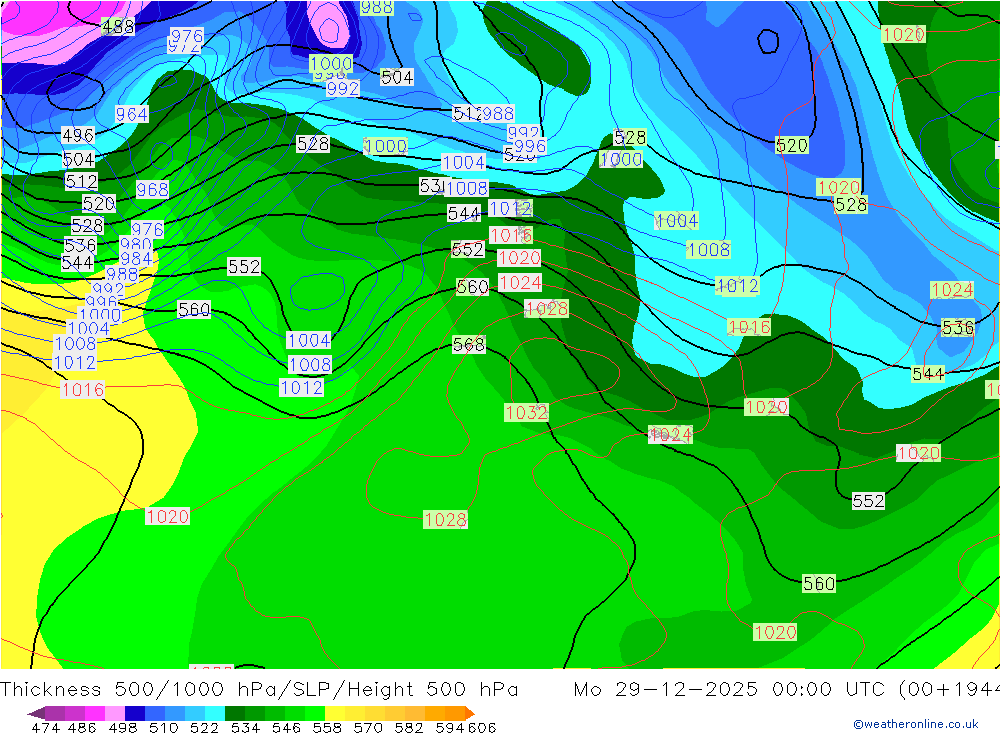This screenshot has height=733, width=1000.
Task: Click the '496' height contour label
Action: [78, 135]
